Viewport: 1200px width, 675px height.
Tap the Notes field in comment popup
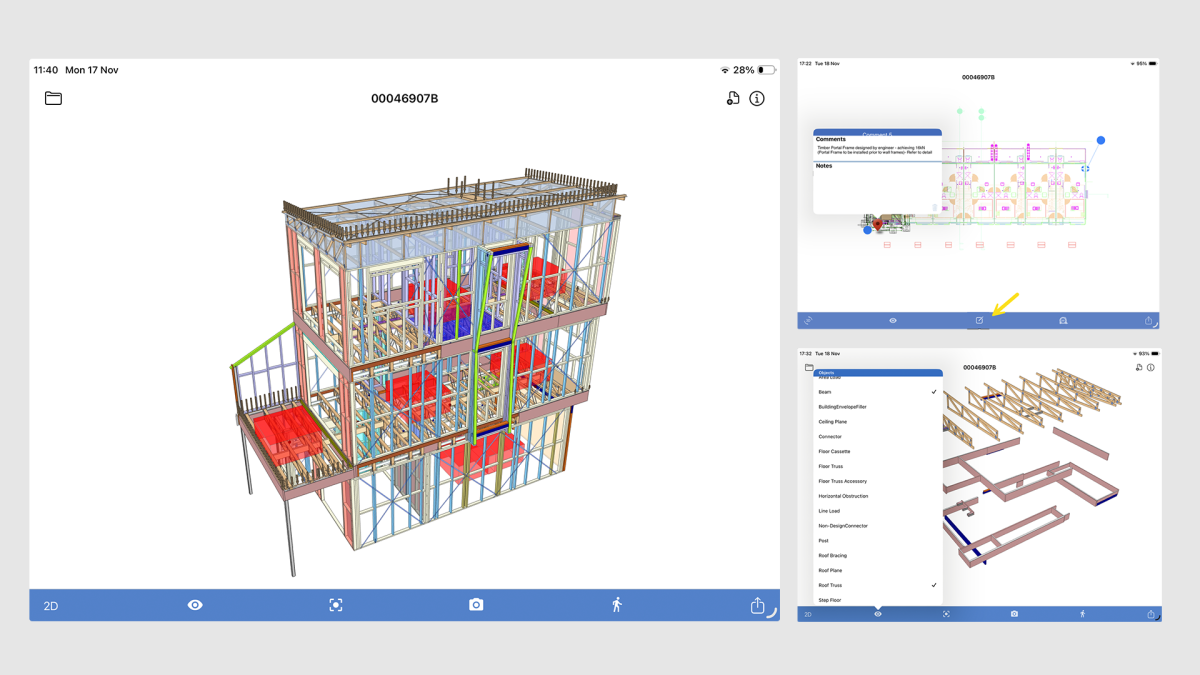tap(877, 188)
